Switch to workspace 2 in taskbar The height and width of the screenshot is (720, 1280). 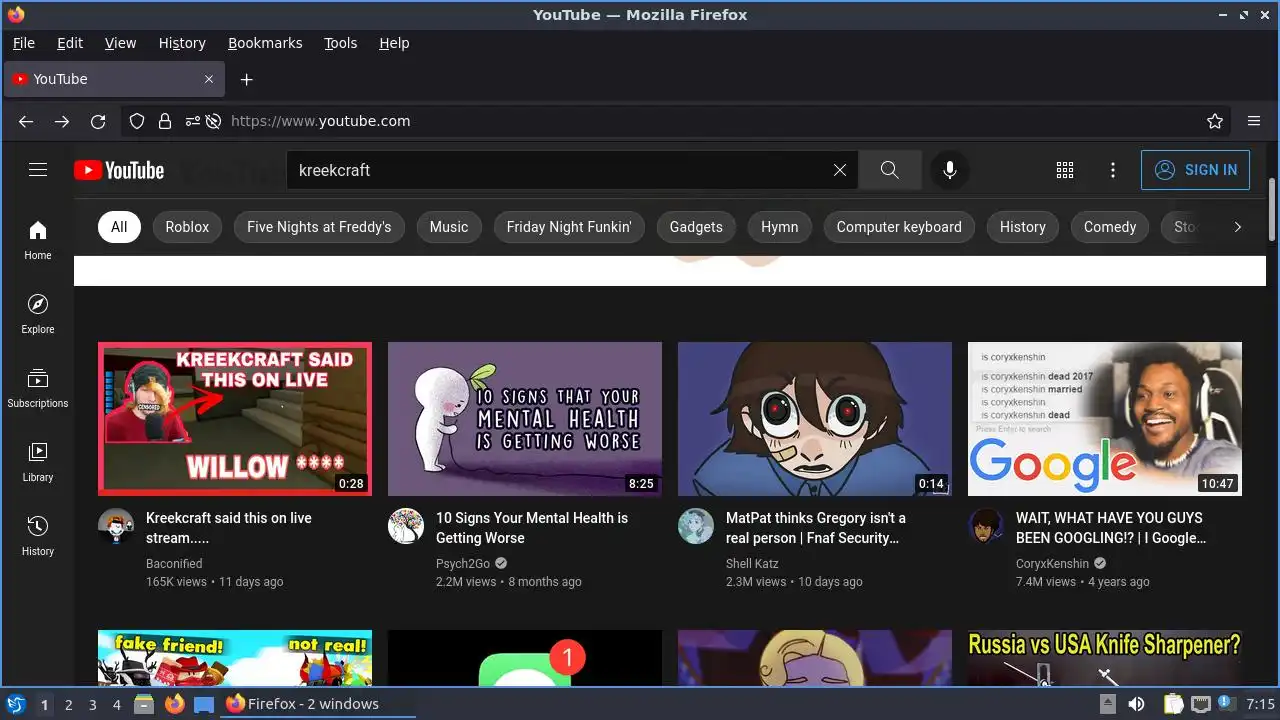[x=68, y=704]
